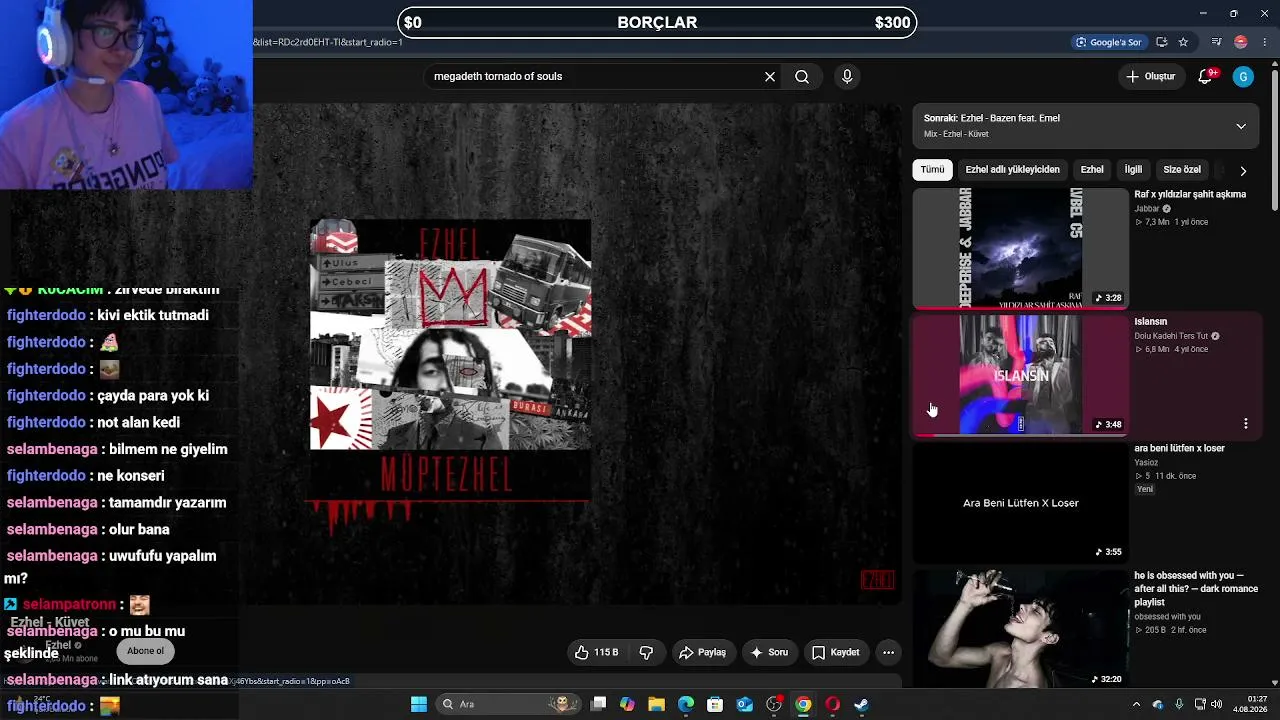Click the ara beni lütfen x loser title

click(x=1179, y=448)
